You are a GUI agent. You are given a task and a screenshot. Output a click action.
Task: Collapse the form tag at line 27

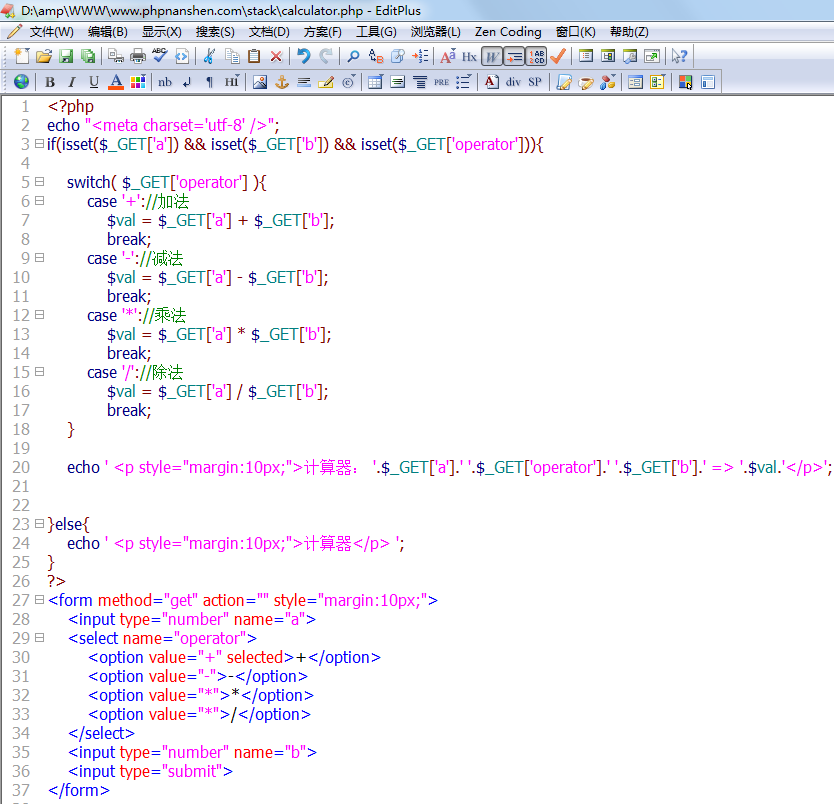click(39, 600)
